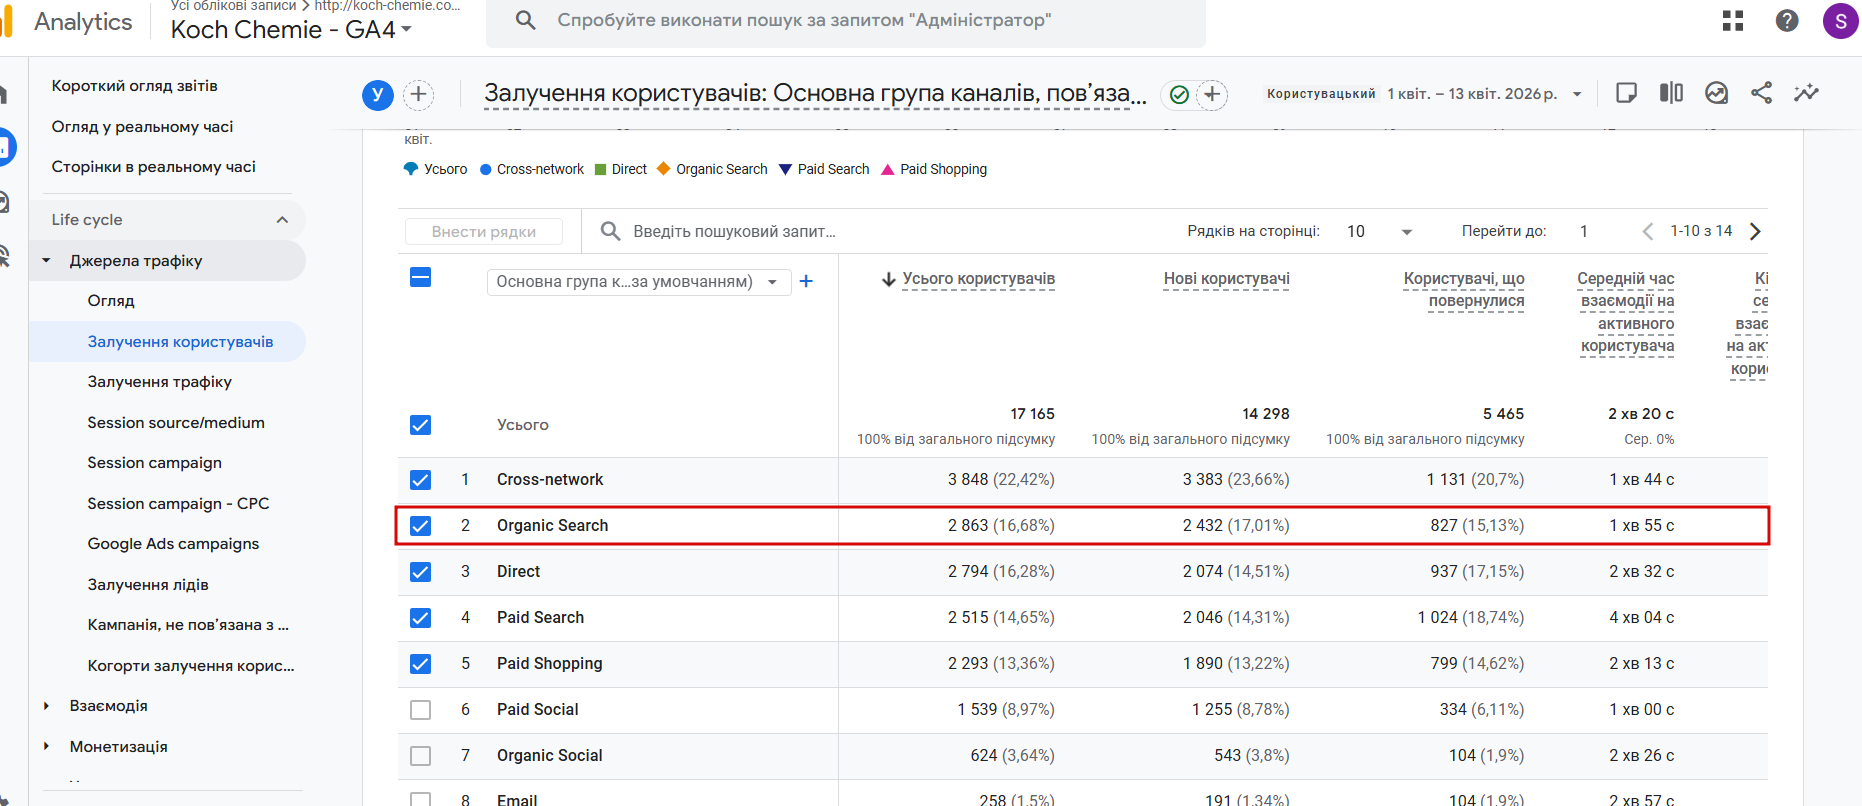Open the Google Ads campaigns report
The width and height of the screenshot is (1862, 806).
173,544
